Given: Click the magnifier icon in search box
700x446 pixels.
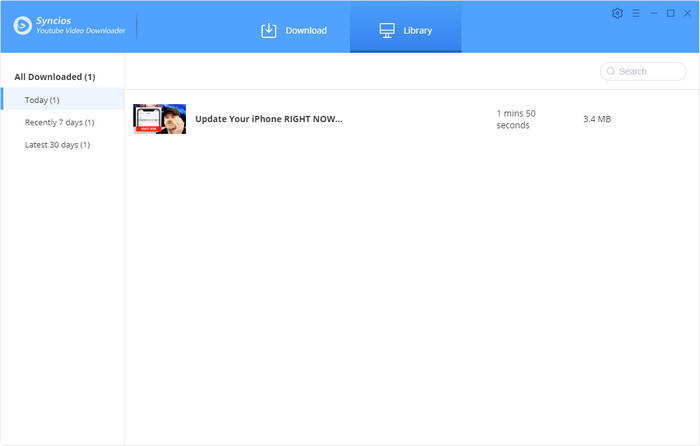Looking at the screenshot, I should [x=610, y=72].
